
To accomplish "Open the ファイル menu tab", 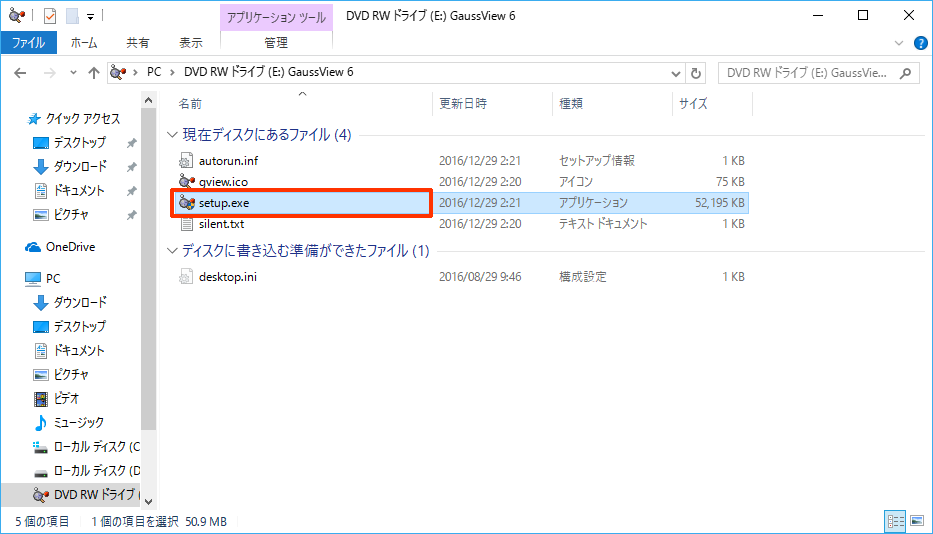I will (29, 43).
